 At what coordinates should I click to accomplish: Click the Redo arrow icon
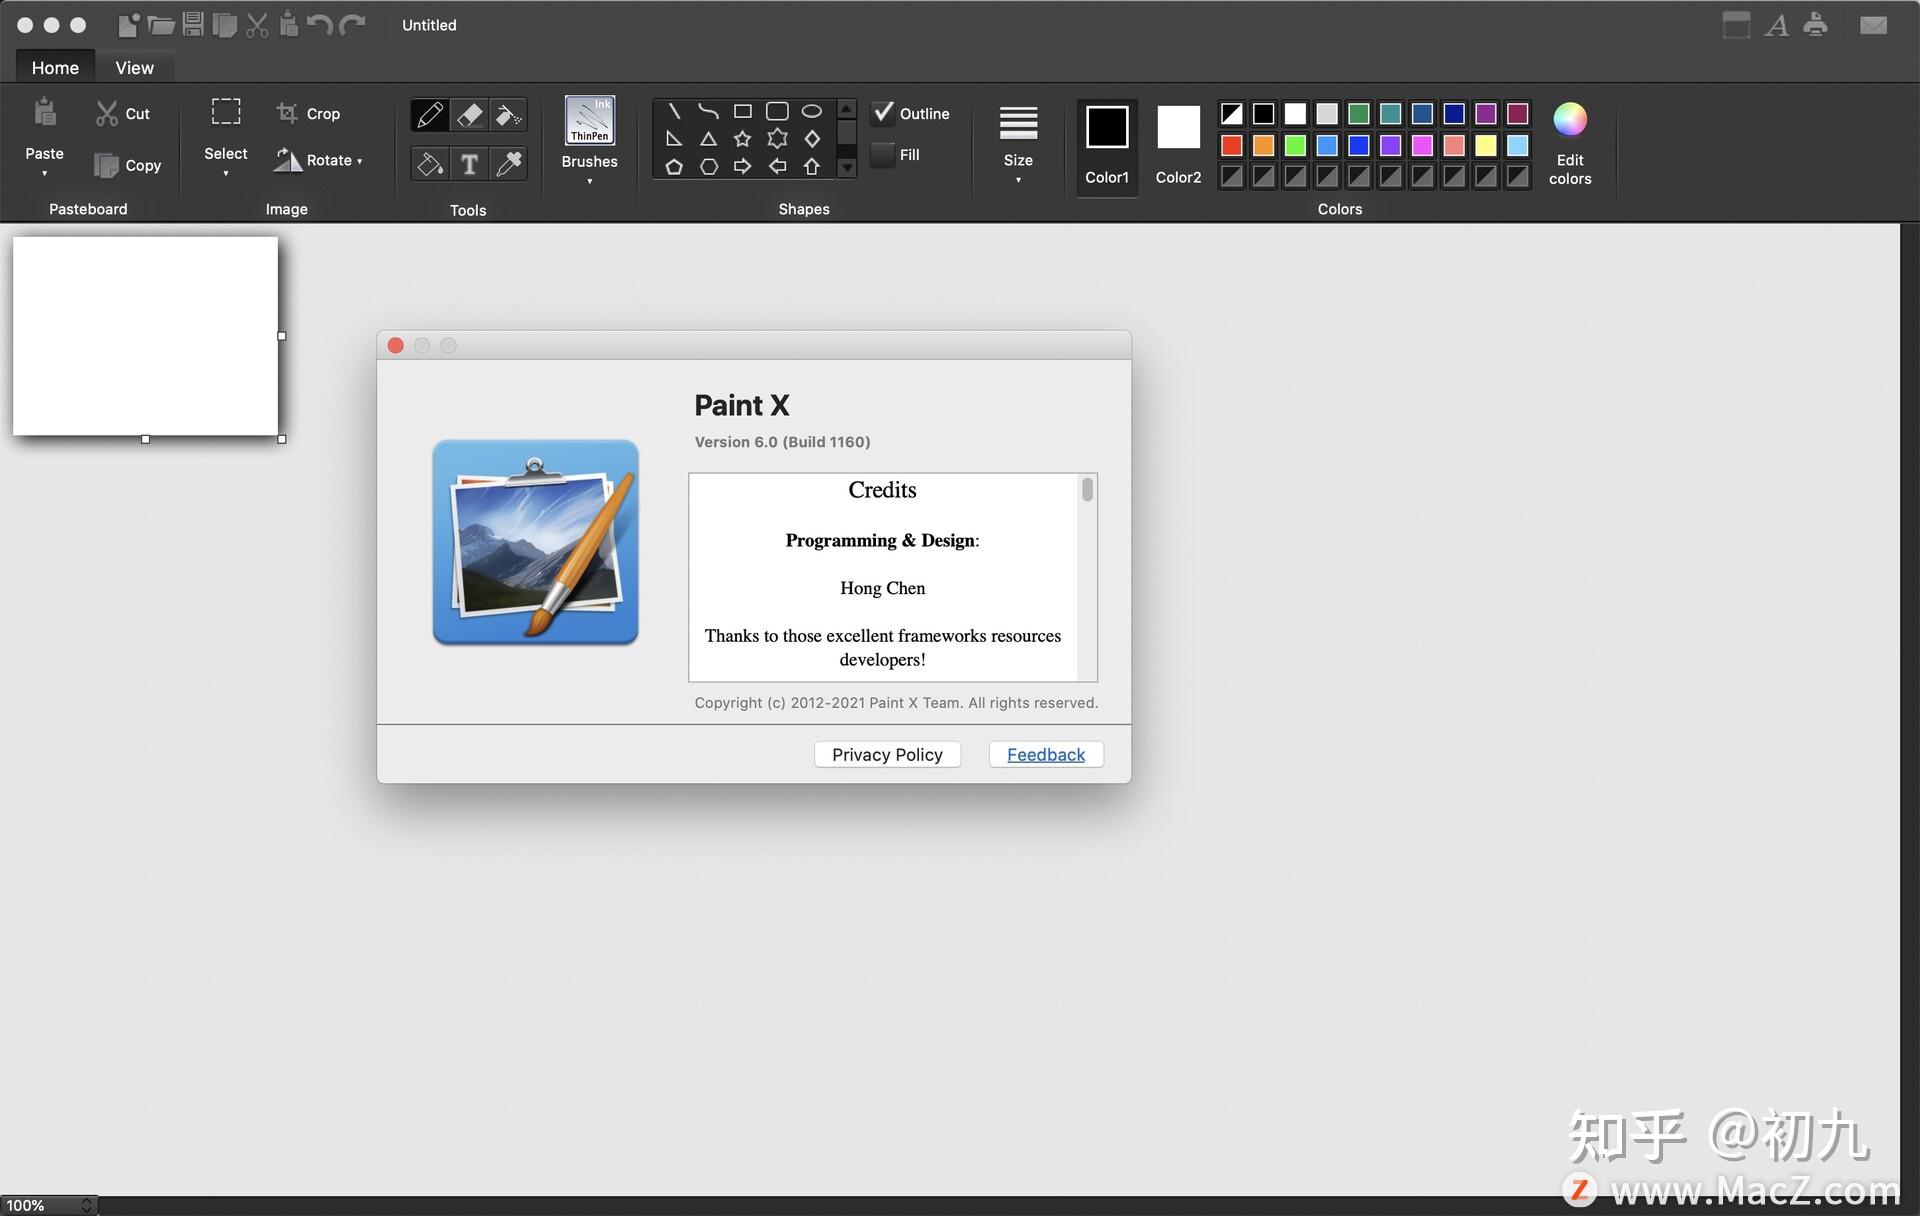coord(352,25)
